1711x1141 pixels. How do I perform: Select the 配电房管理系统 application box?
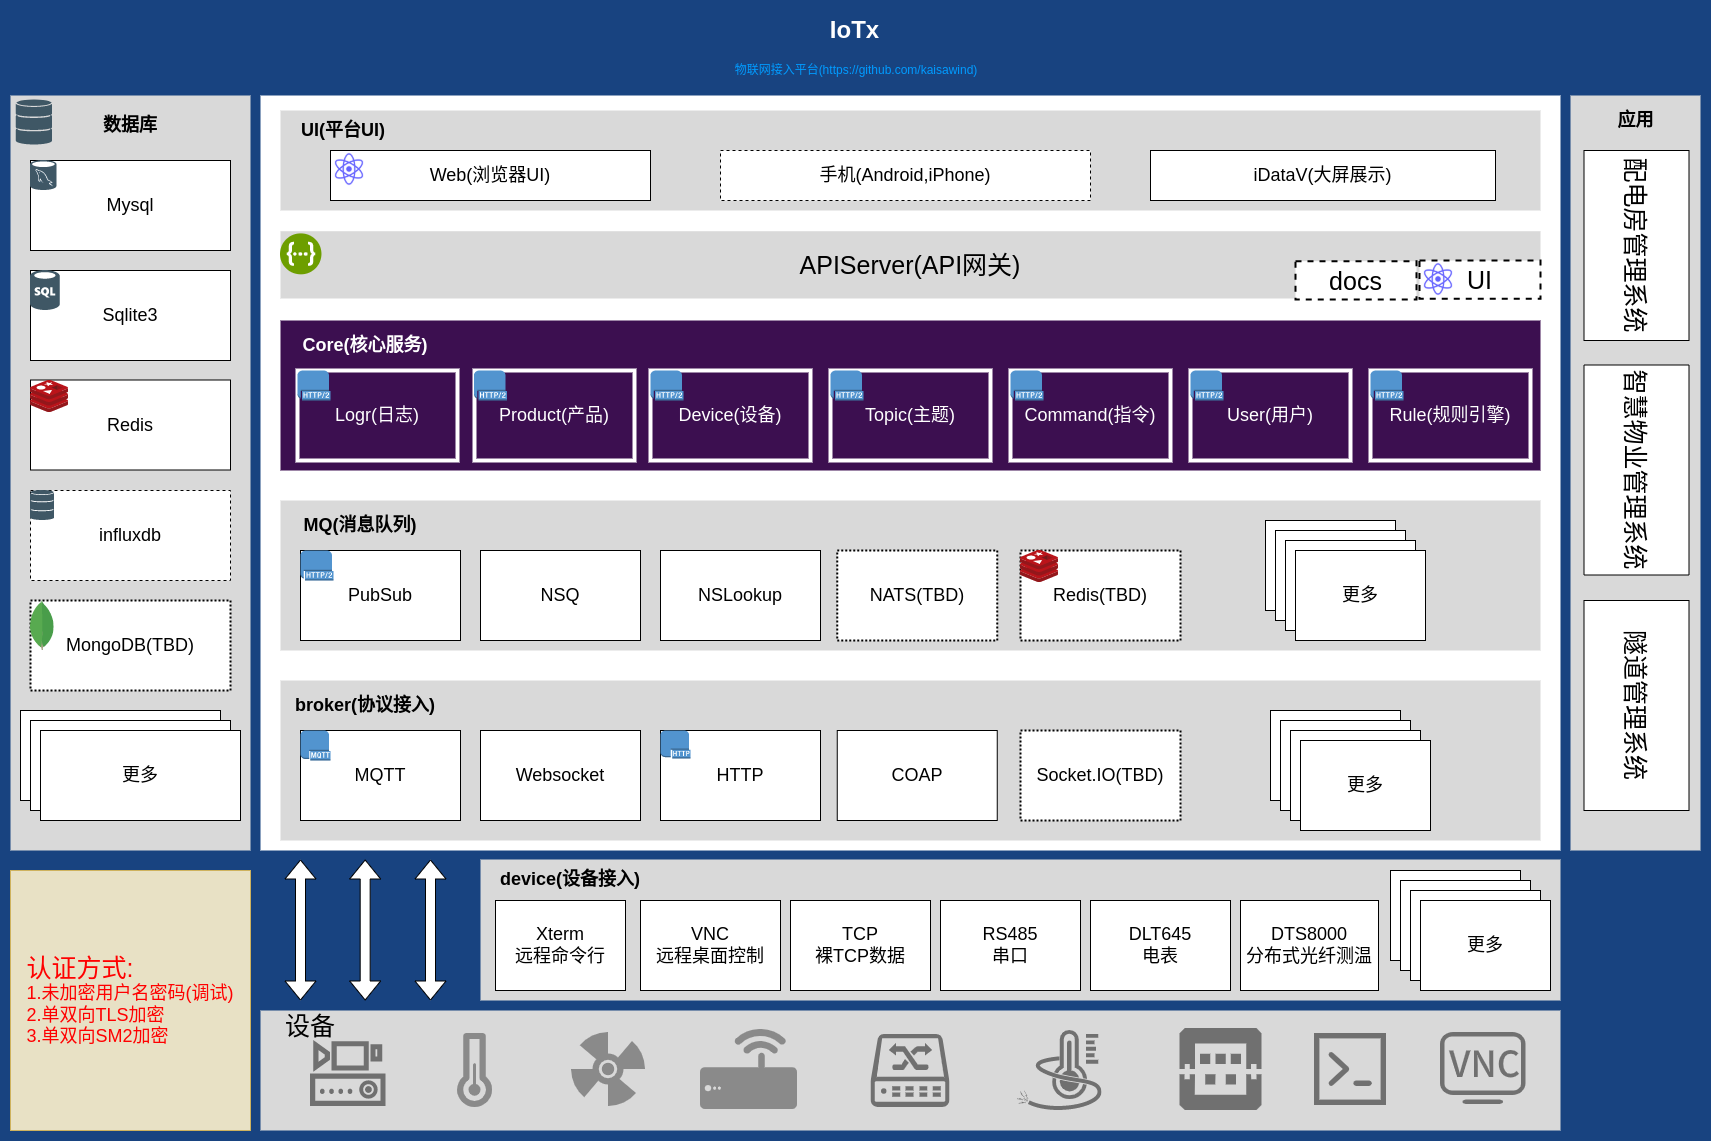tap(1635, 245)
